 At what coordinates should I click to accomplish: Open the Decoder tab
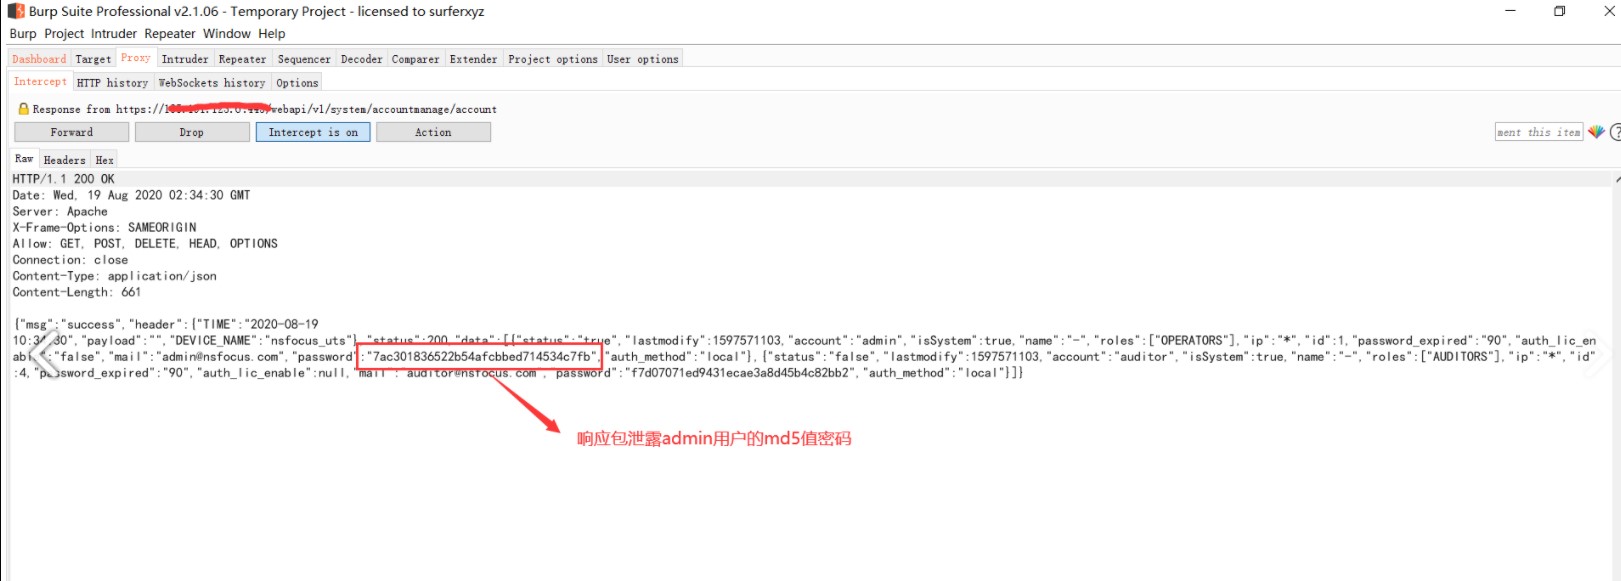click(362, 59)
